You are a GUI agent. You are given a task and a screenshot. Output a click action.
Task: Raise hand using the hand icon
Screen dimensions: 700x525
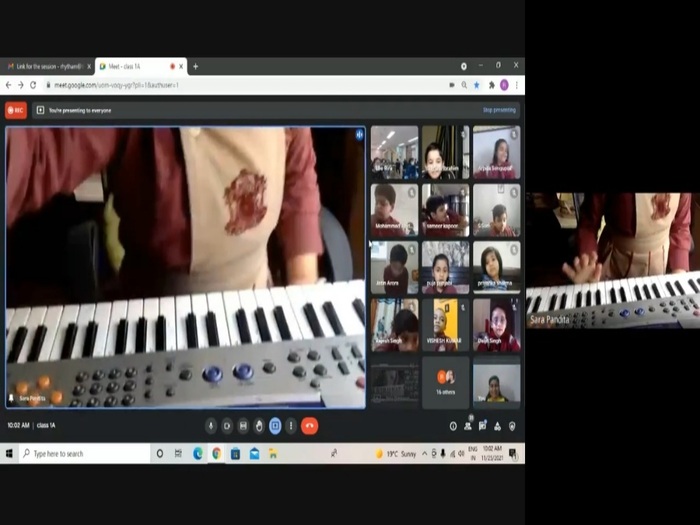pyautogui.click(x=259, y=426)
